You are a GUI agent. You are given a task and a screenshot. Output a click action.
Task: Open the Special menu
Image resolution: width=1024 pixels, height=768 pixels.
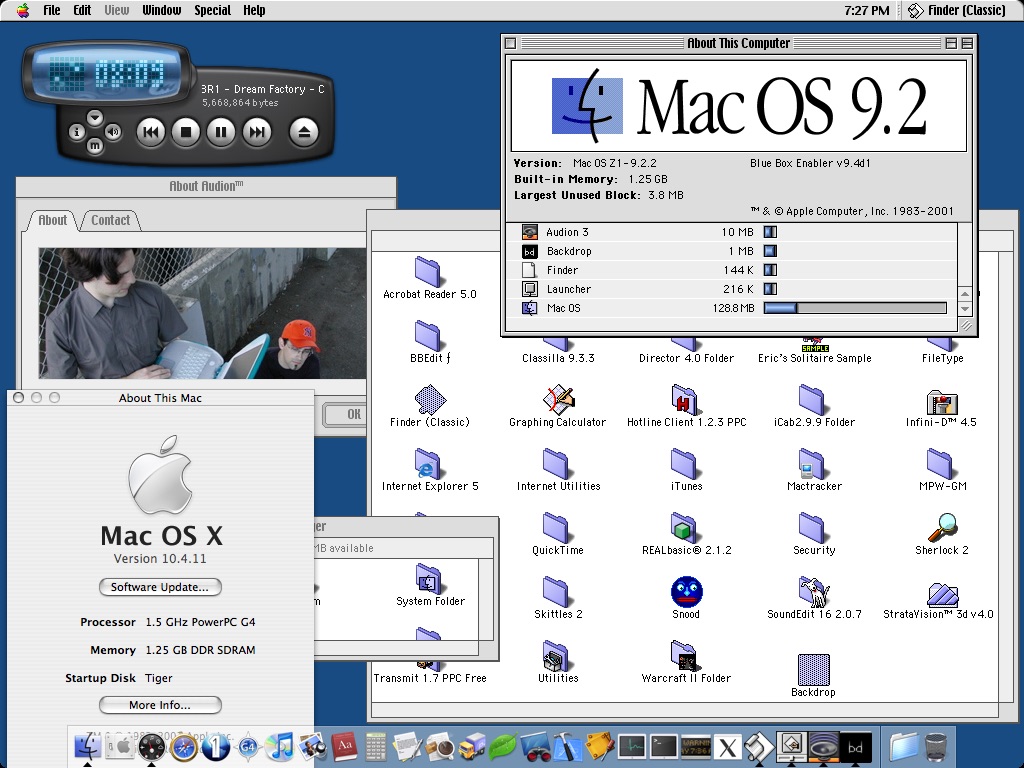pyautogui.click(x=212, y=10)
